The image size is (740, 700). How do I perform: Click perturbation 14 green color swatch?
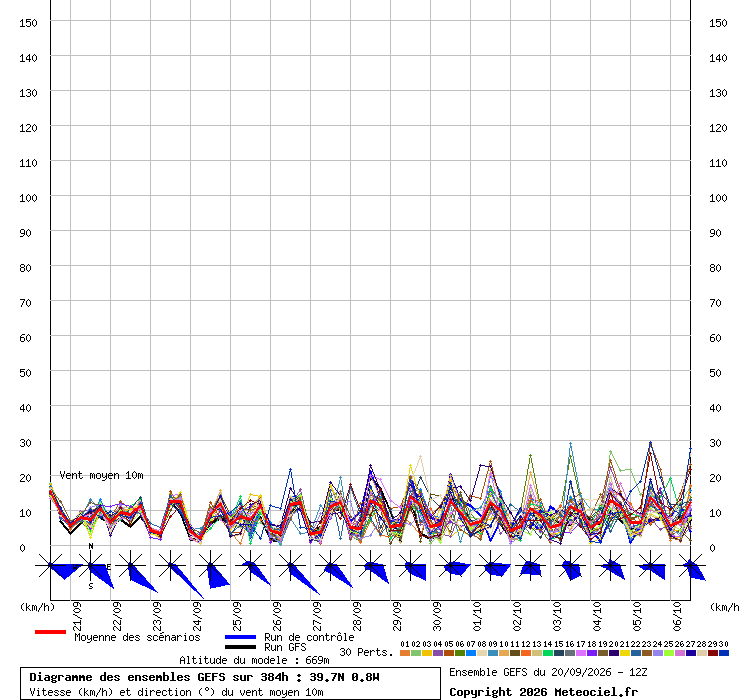[548, 653]
